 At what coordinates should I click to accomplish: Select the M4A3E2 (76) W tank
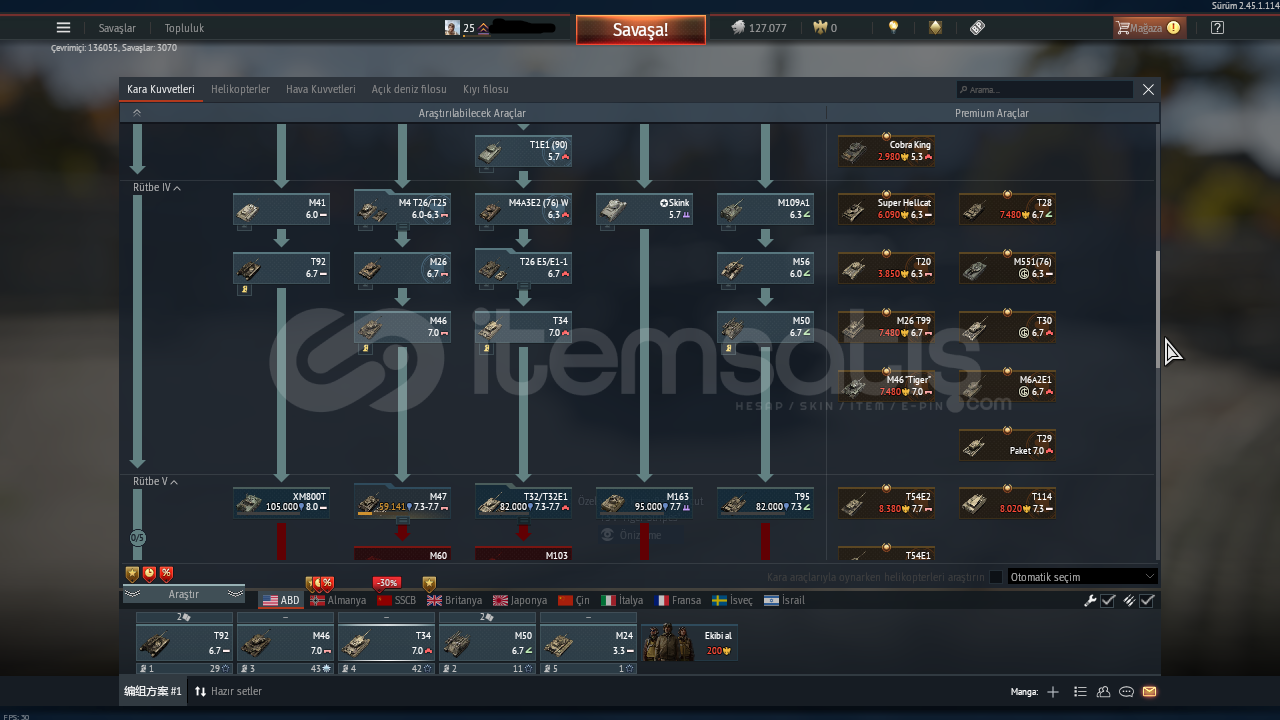523,209
